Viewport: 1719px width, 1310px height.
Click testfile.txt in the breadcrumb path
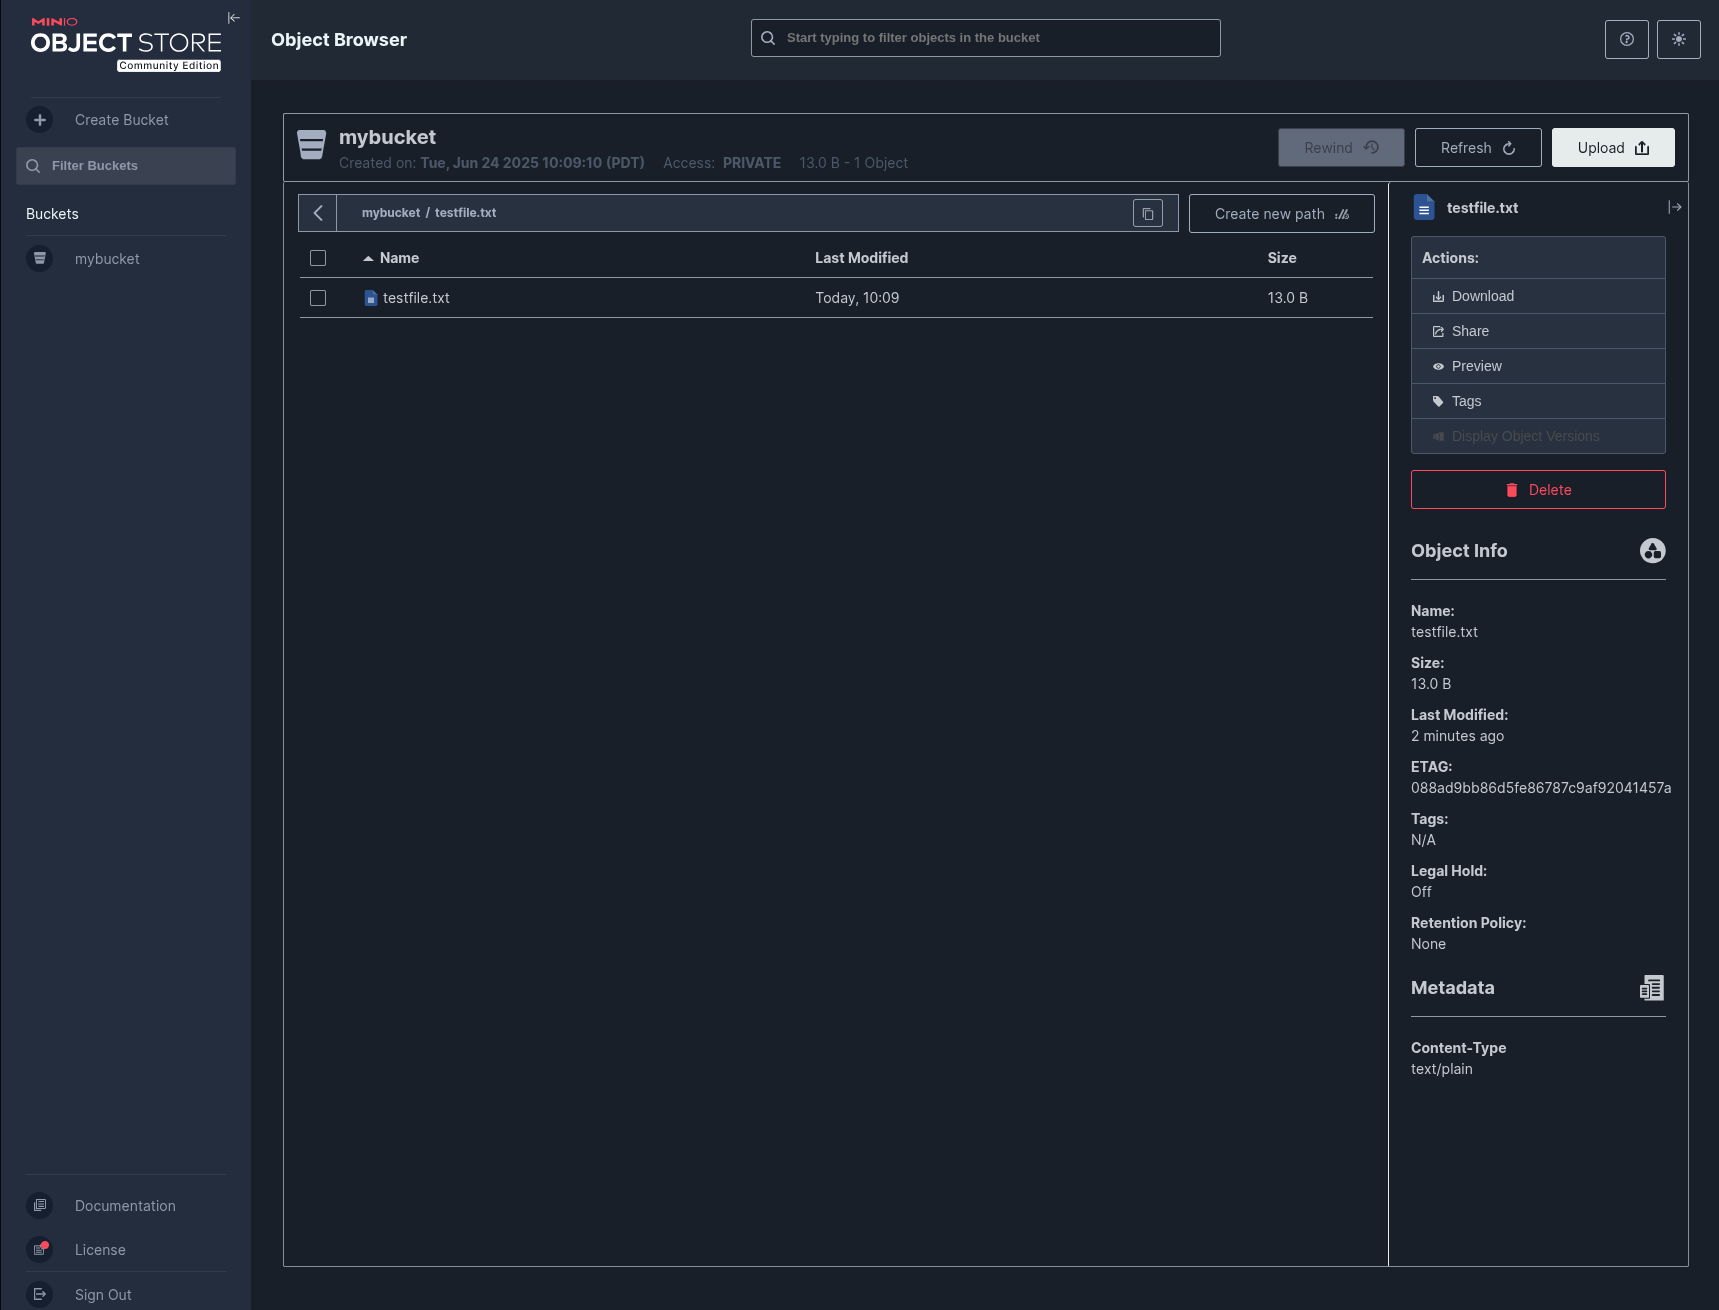coord(465,213)
